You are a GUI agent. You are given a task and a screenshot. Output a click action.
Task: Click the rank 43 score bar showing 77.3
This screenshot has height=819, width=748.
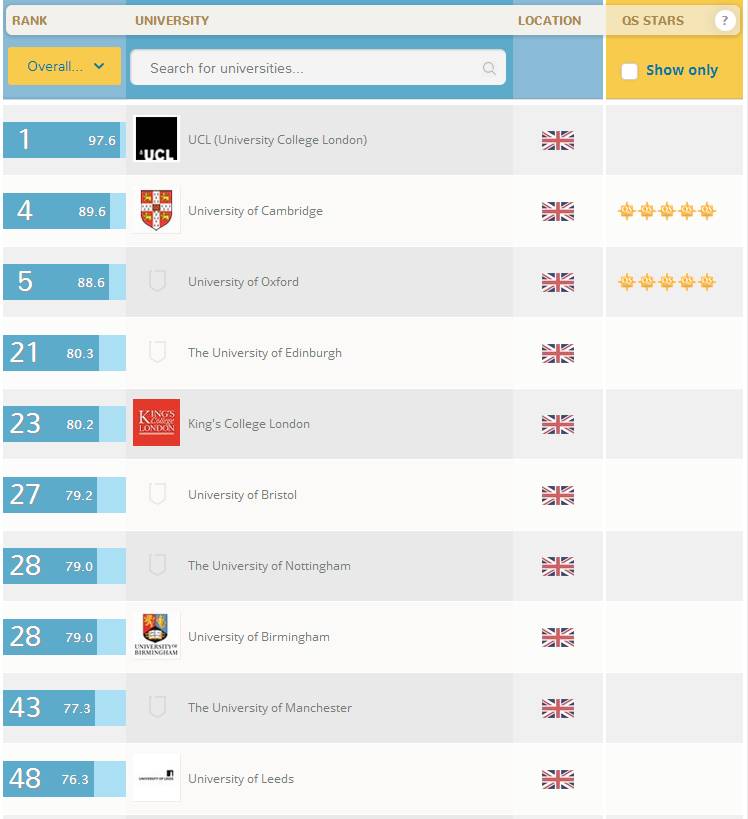click(64, 708)
